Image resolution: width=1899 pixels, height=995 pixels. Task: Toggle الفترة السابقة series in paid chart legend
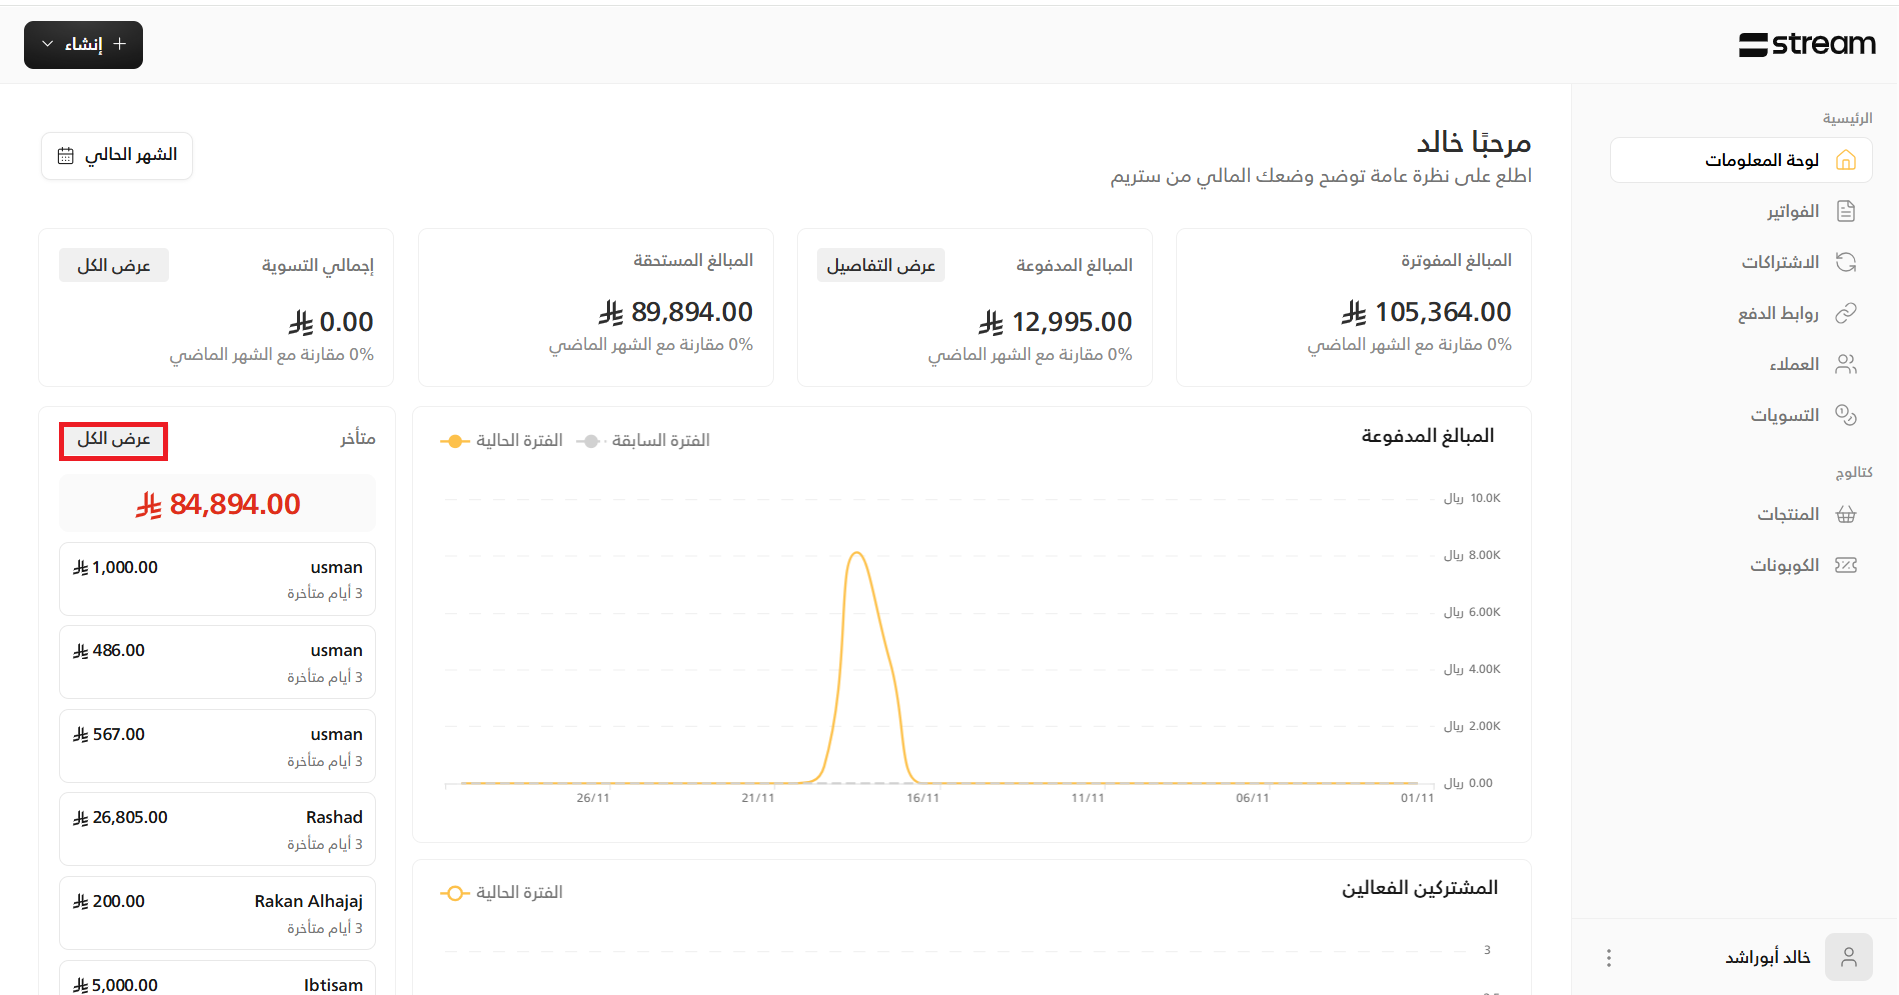643,441
